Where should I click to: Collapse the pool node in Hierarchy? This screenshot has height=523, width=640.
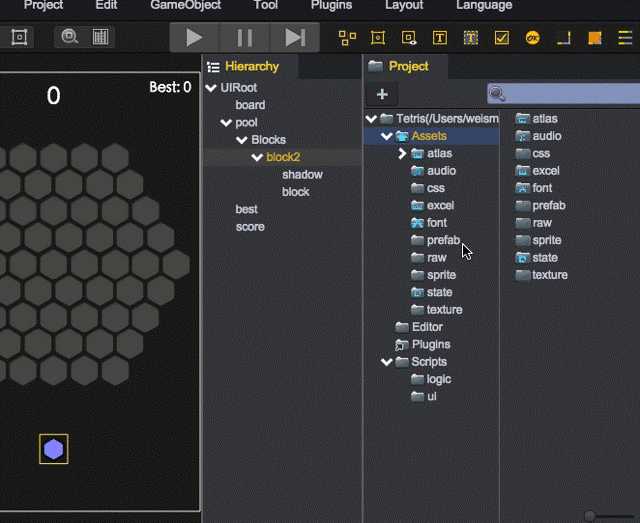click(226, 122)
